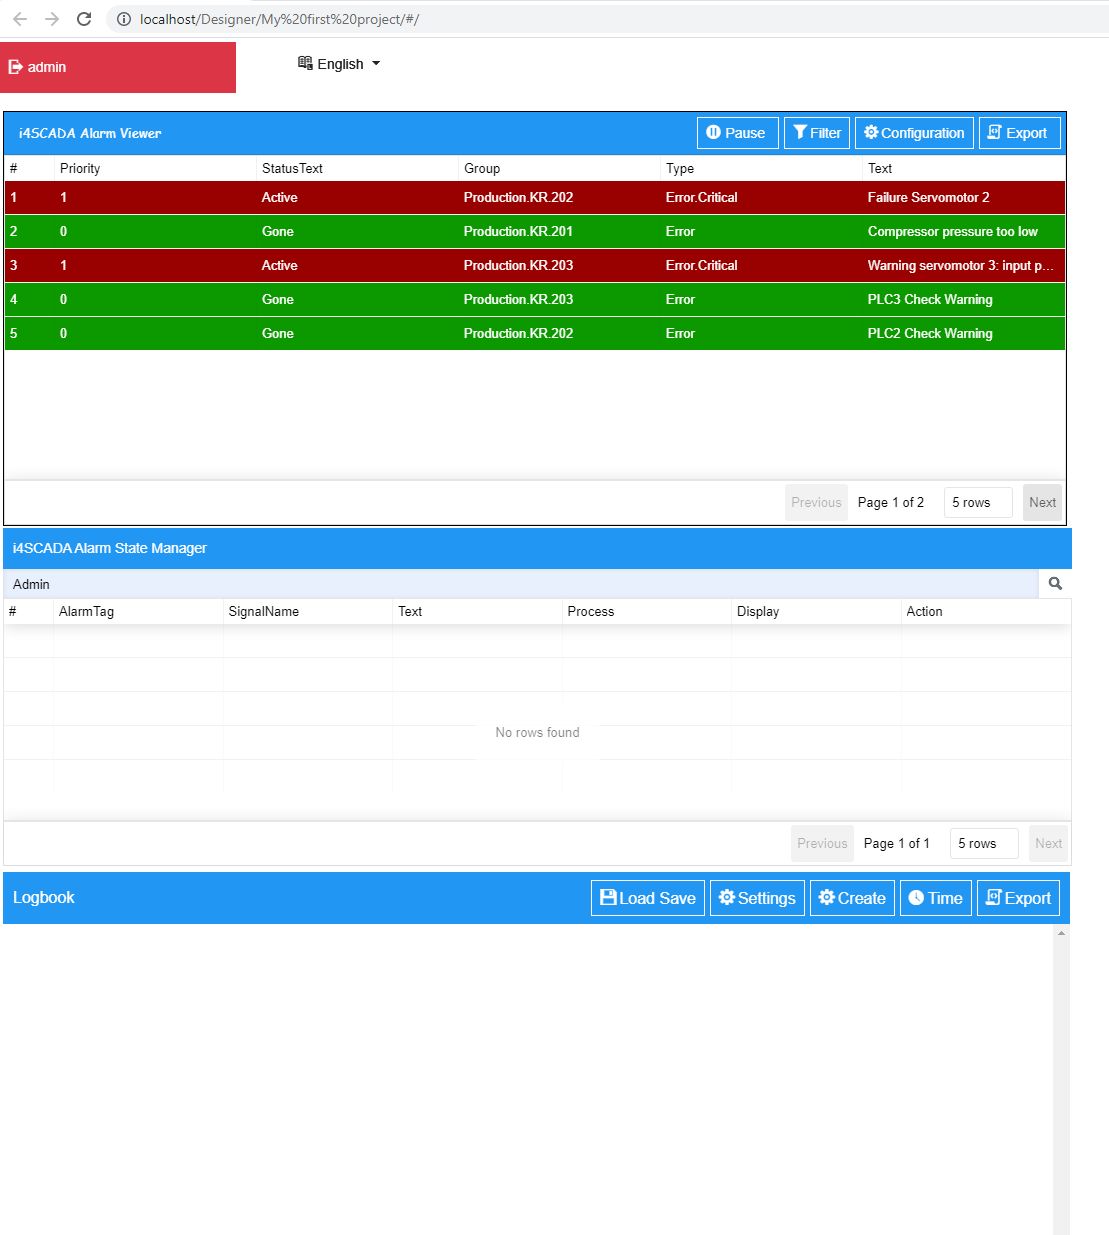Create a new Logbook entry
The image size is (1109, 1235).
pos(852,898)
